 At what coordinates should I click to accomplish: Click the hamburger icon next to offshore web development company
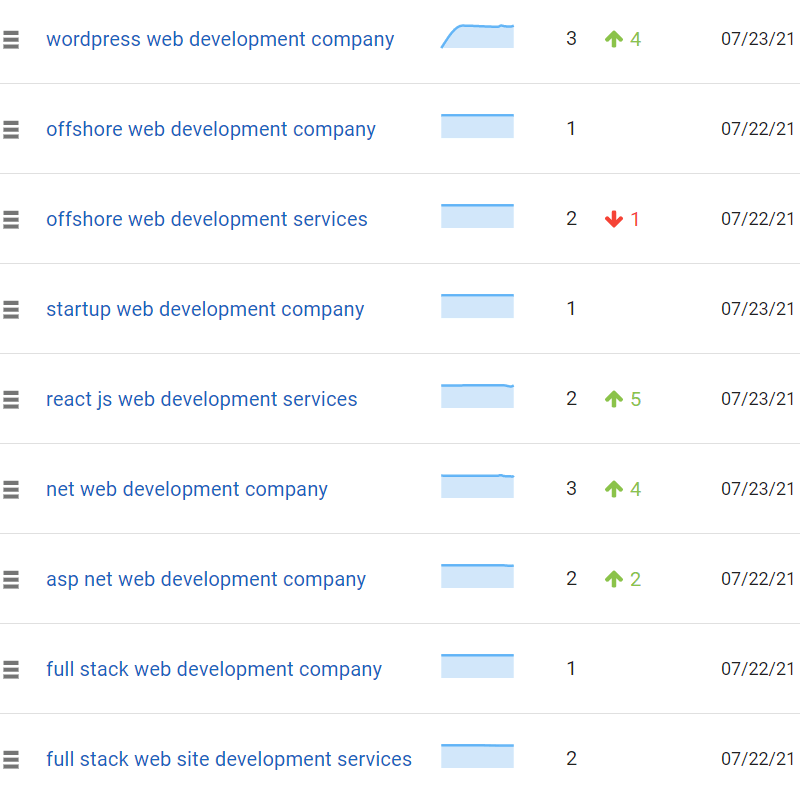pos(11,129)
